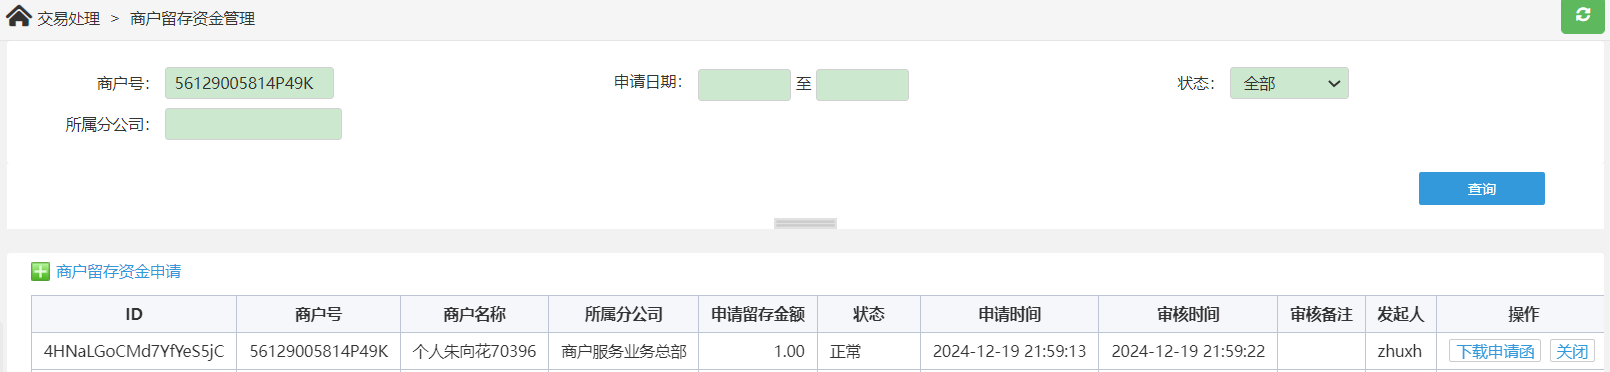The height and width of the screenshot is (372, 1610).
Task: Click the 交易处理 breadcrumb item
Action: click(69, 18)
